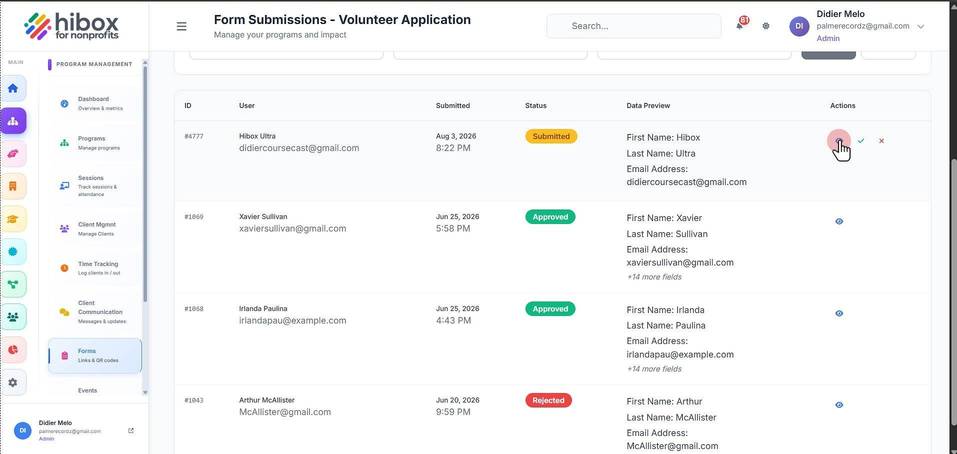Viewport: 957px width, 454px height.
Task: Click the User column header
Action: (247, 106)
